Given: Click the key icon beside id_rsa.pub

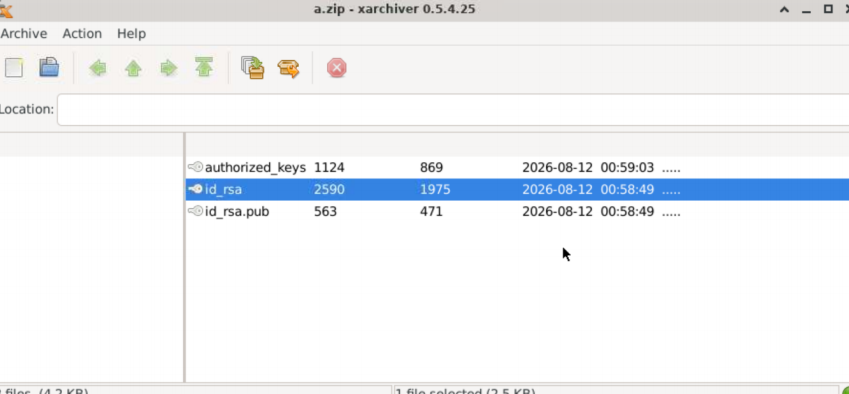Looking at the screenshot, I should (195, 211).
